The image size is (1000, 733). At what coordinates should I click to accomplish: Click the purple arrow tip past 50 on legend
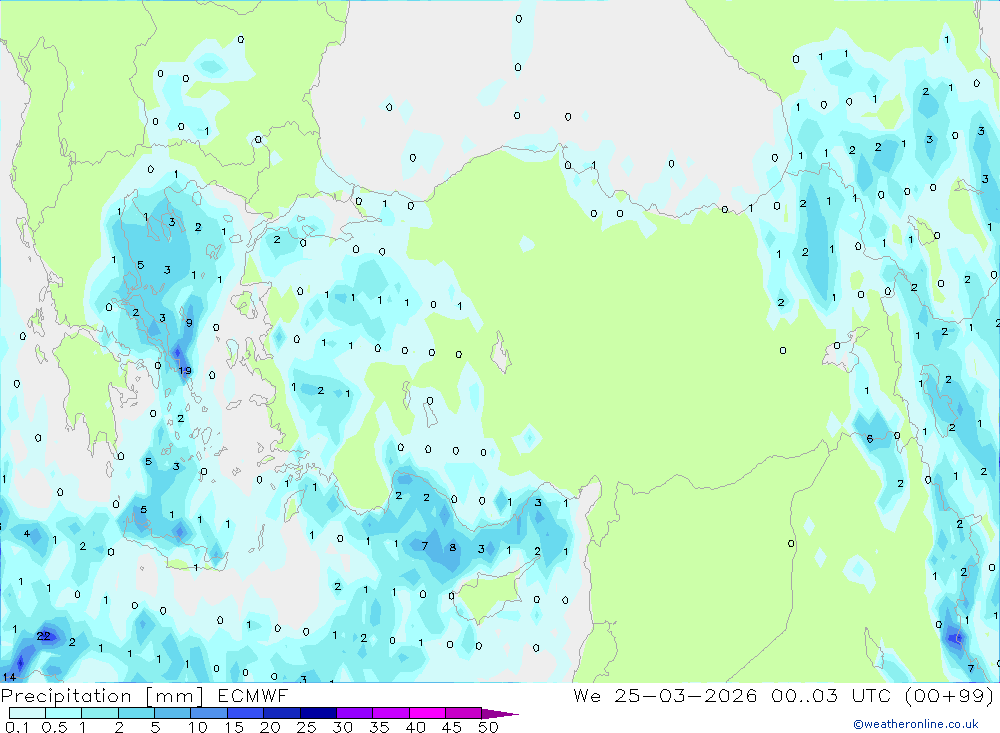pyautogui.click(x=500, y=713)
